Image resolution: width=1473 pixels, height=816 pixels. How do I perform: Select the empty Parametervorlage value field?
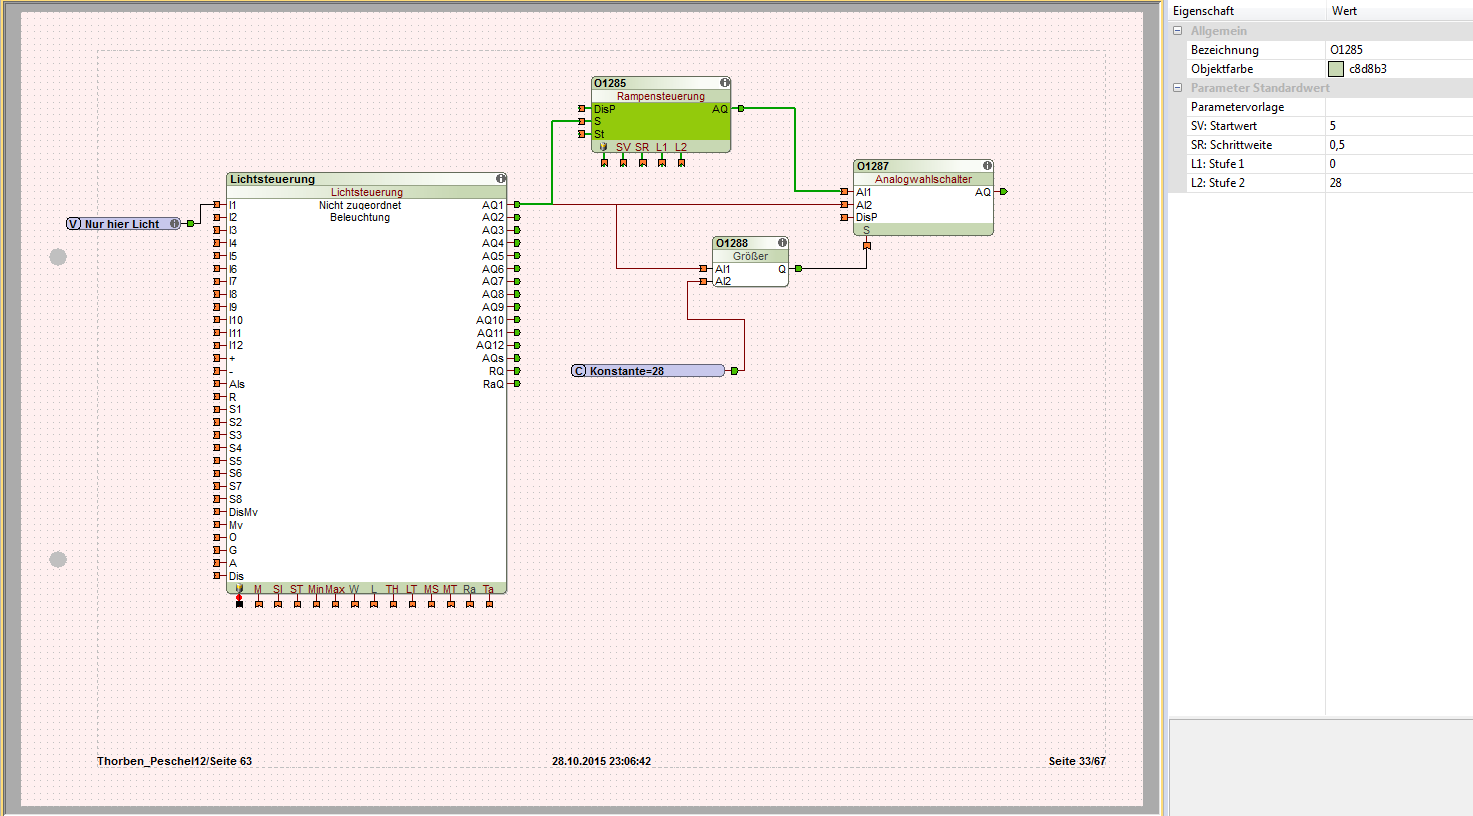[x=1398, y=107]
